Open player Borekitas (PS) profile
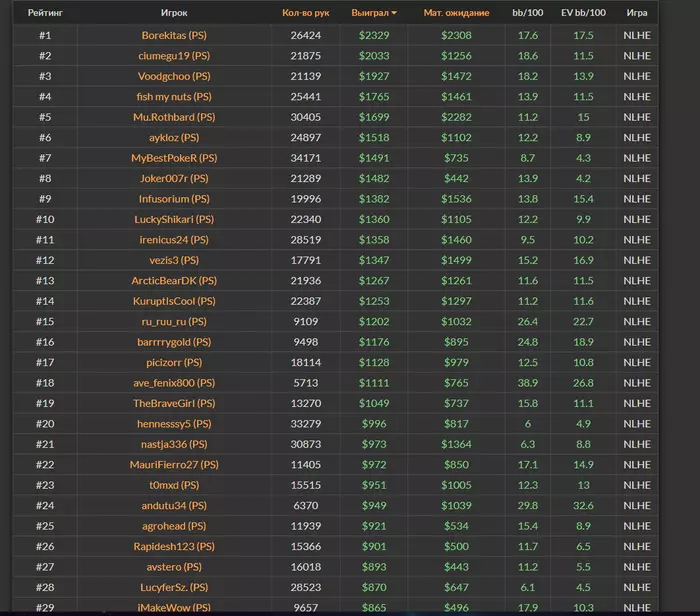Screen dimensions: 700x616 [174, 35]
